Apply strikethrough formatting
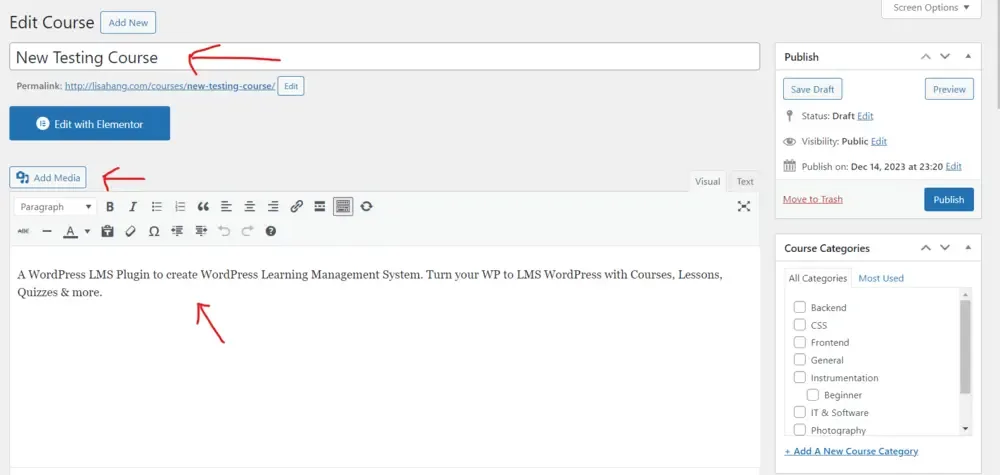Image resolution: width=1000 pixels, height=475 pixels. pos(23,231)
